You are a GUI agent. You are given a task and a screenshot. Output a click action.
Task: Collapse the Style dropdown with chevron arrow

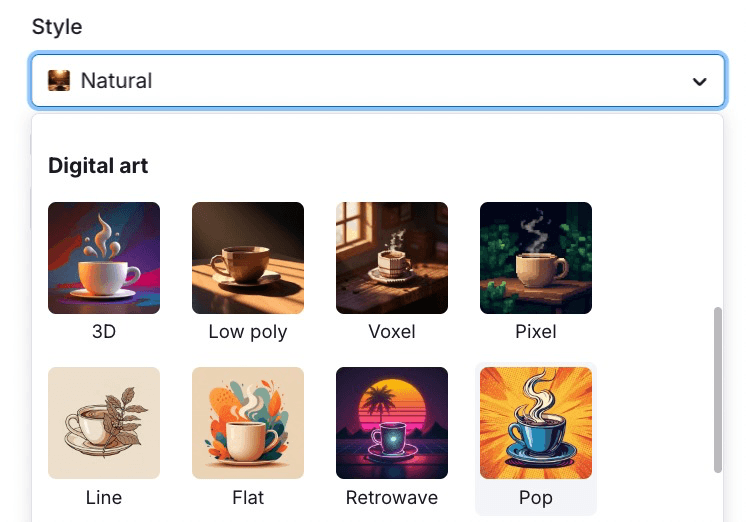tap(700, 82)
